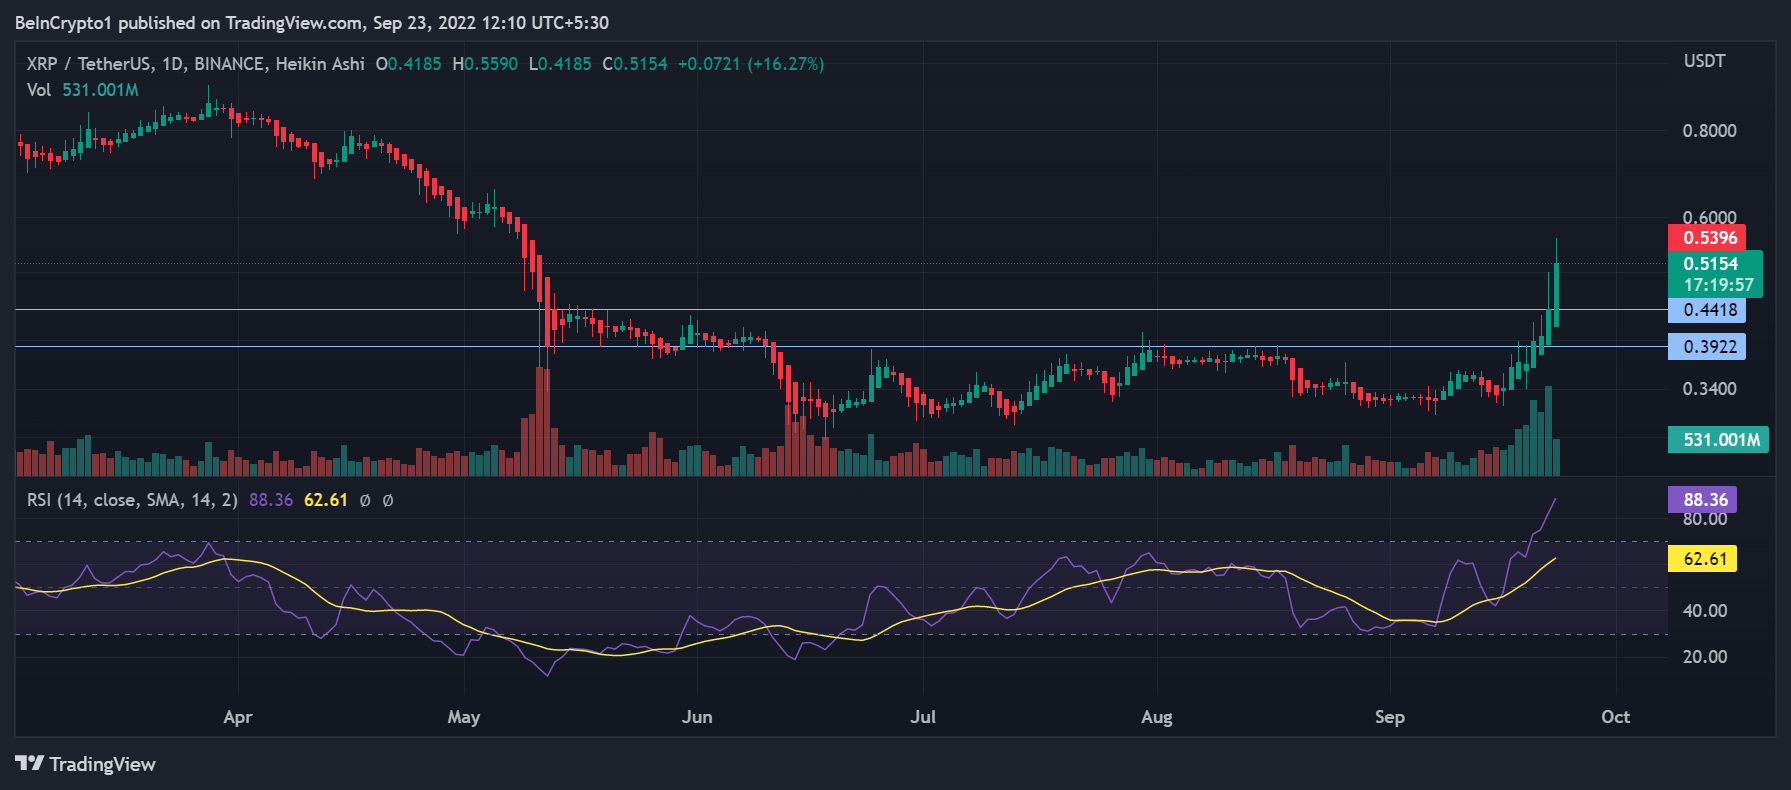Click the 0.8000 level on price axis
The image size is (1791, 790).
[1709, 131]
